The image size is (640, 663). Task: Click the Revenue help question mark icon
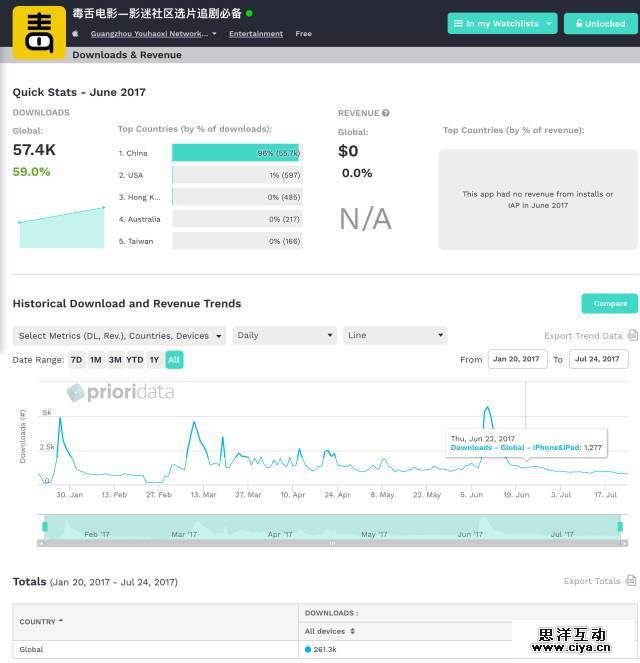(x=386, y=113)
